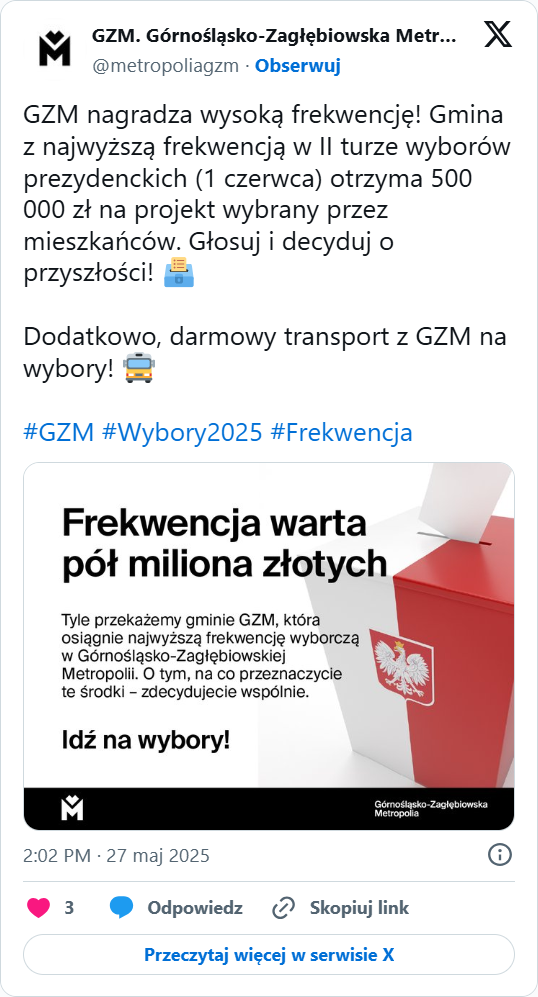Click the @metropoliagzm handle
The image size is (538, 997).
point(165,65)
